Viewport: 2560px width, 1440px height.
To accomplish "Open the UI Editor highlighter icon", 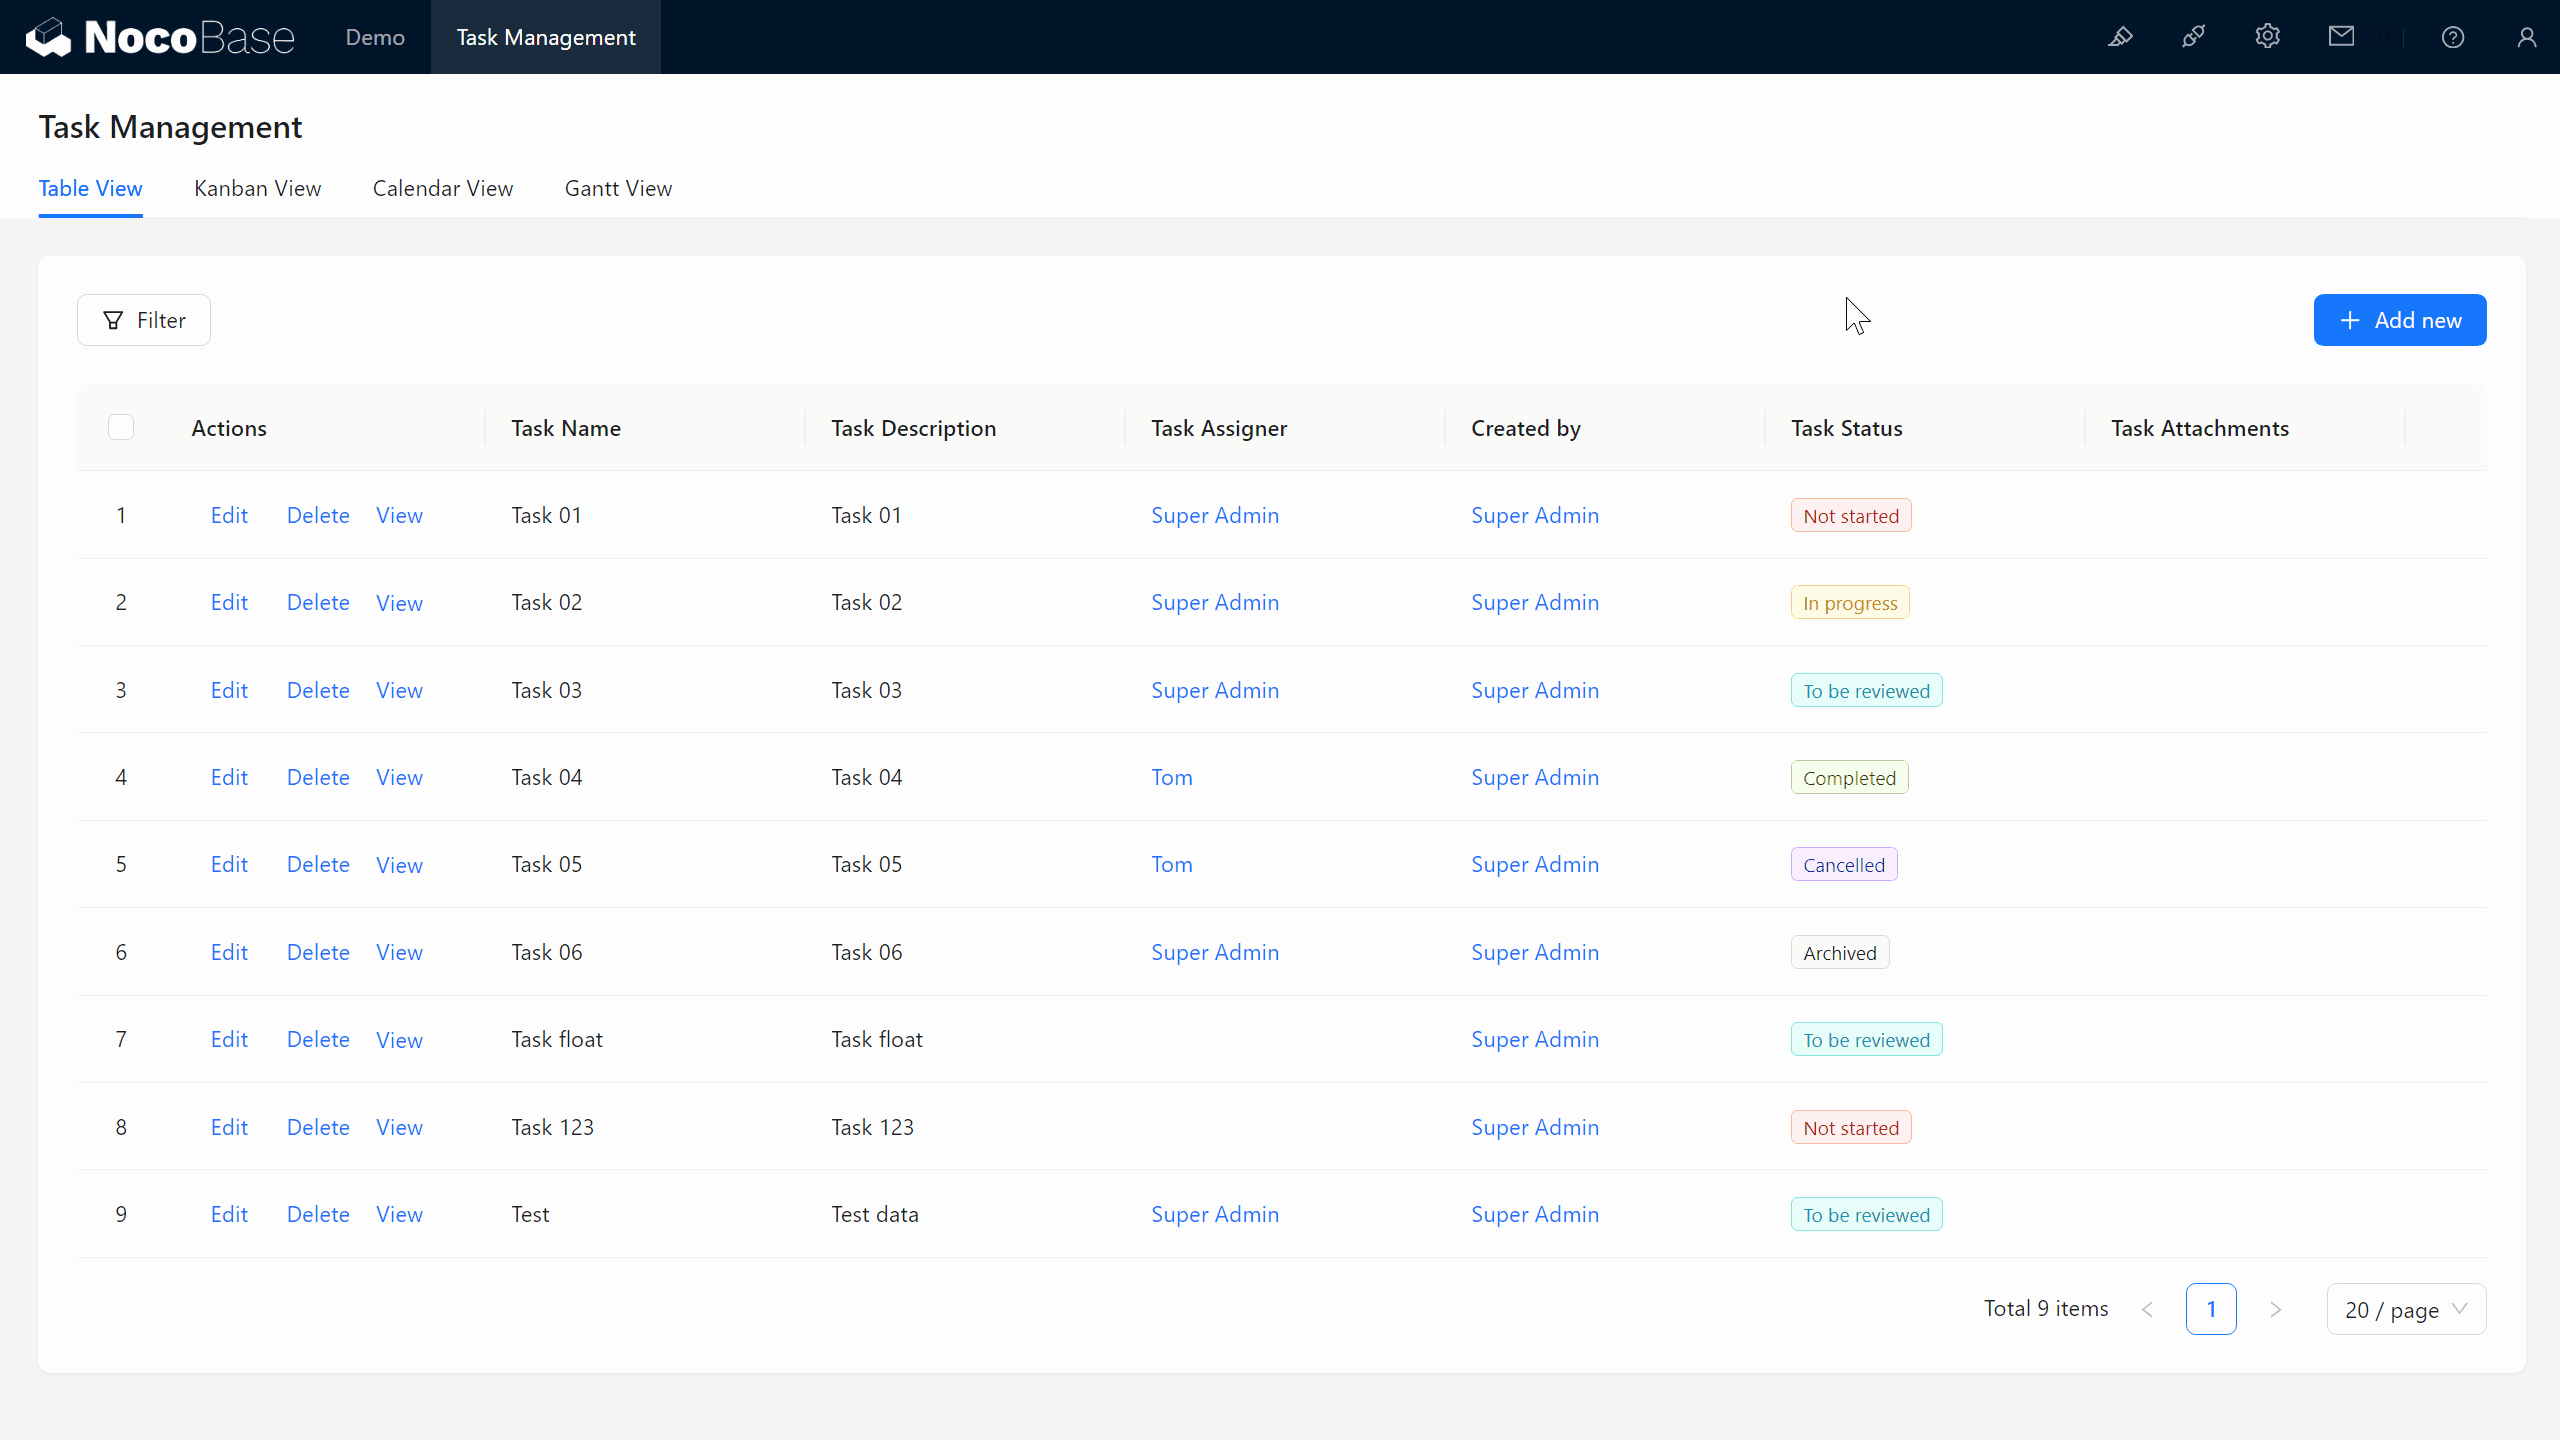I will pyautogui.click(x=2120, y=37).
